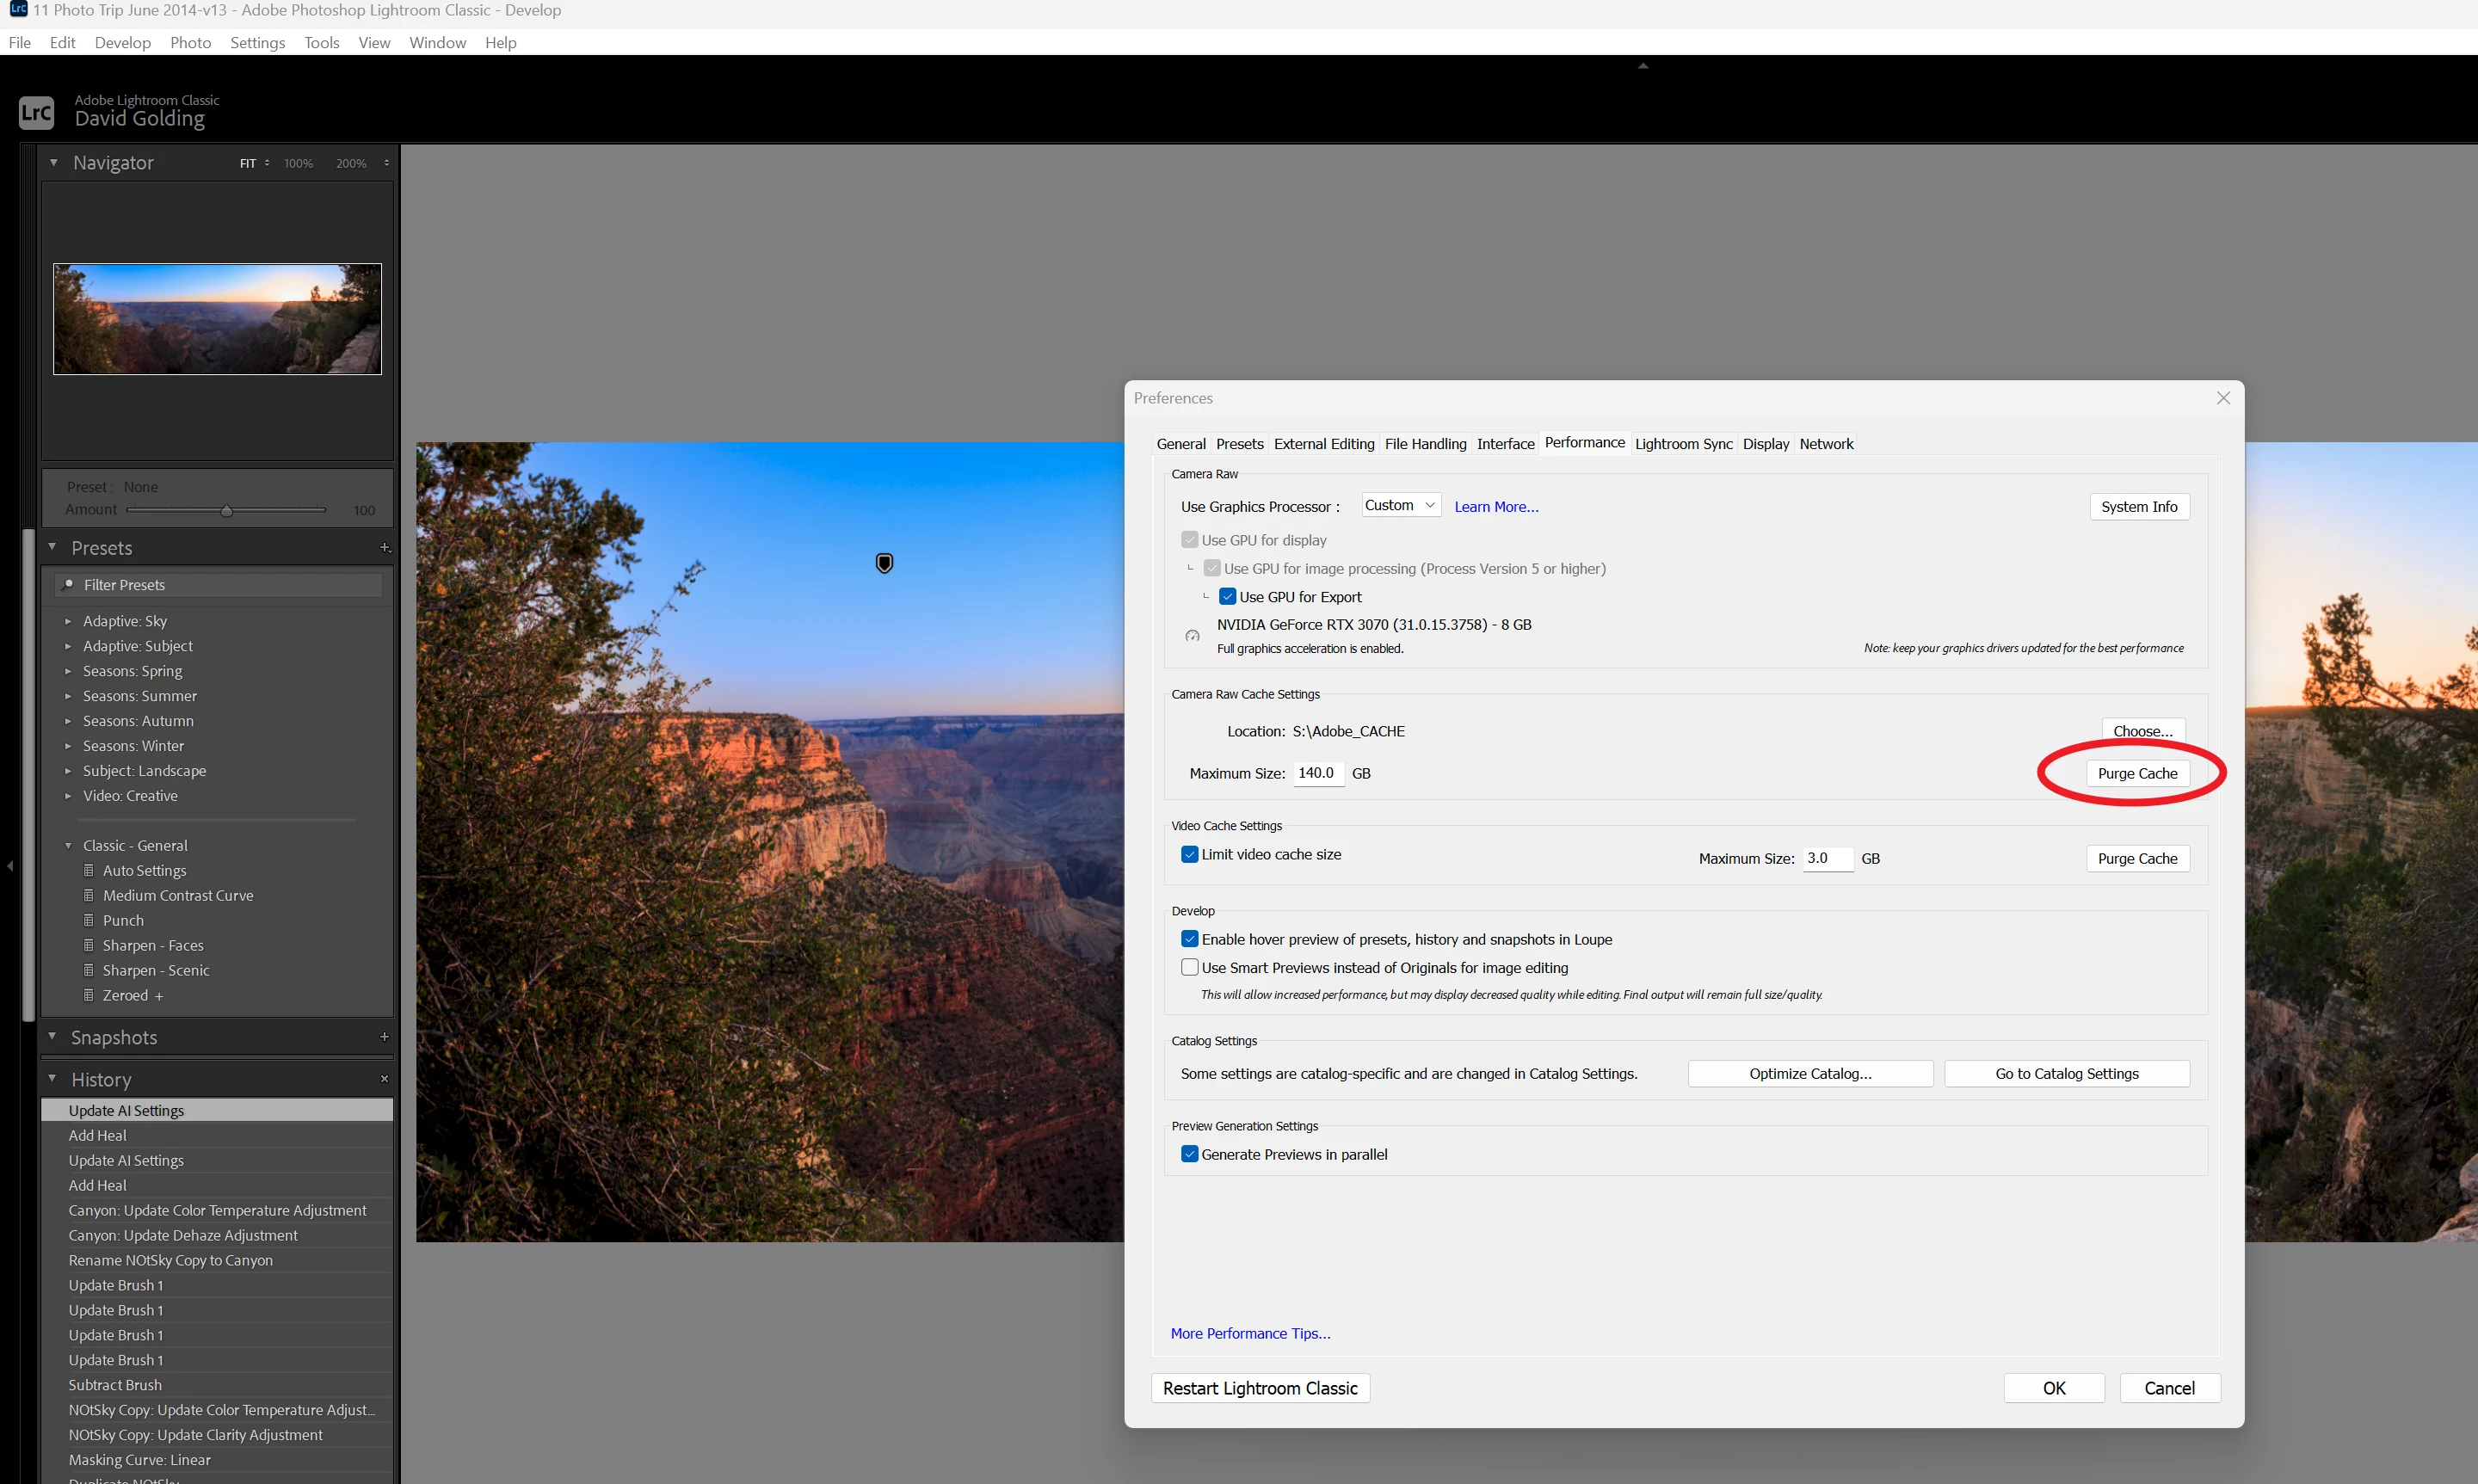
Task: Open the Use Graphics Processor Custom dropdown
Action: coord(1400,506)
